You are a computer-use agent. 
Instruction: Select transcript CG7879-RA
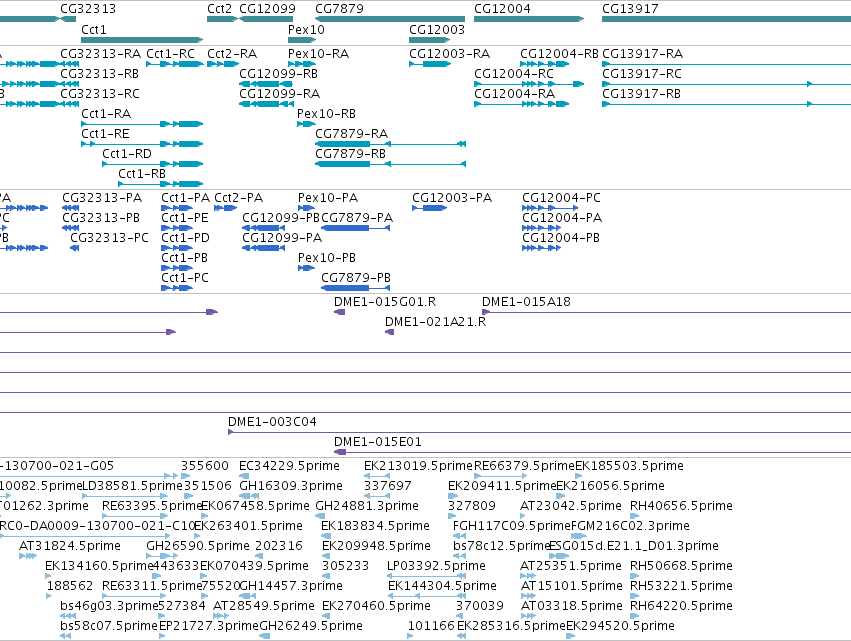(x=352, y=134)
